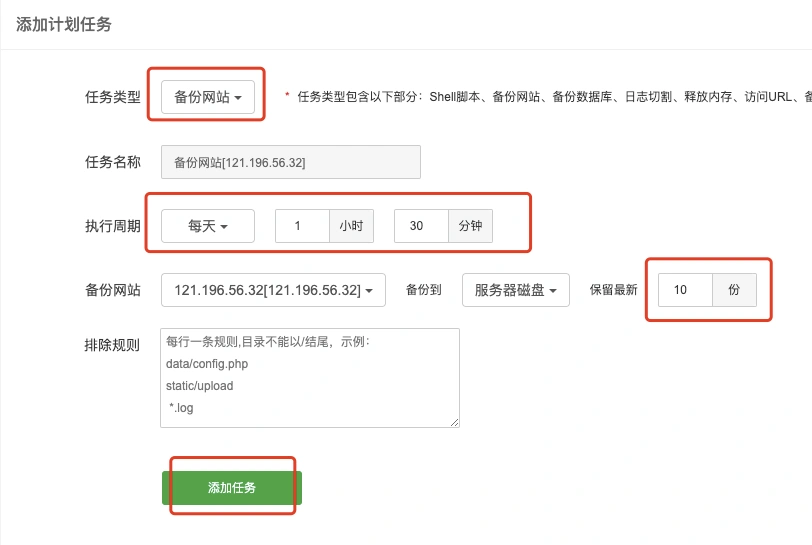Click the hour input showing 1
This screenshot has width=812, height=545.
(x=302, y=226)
